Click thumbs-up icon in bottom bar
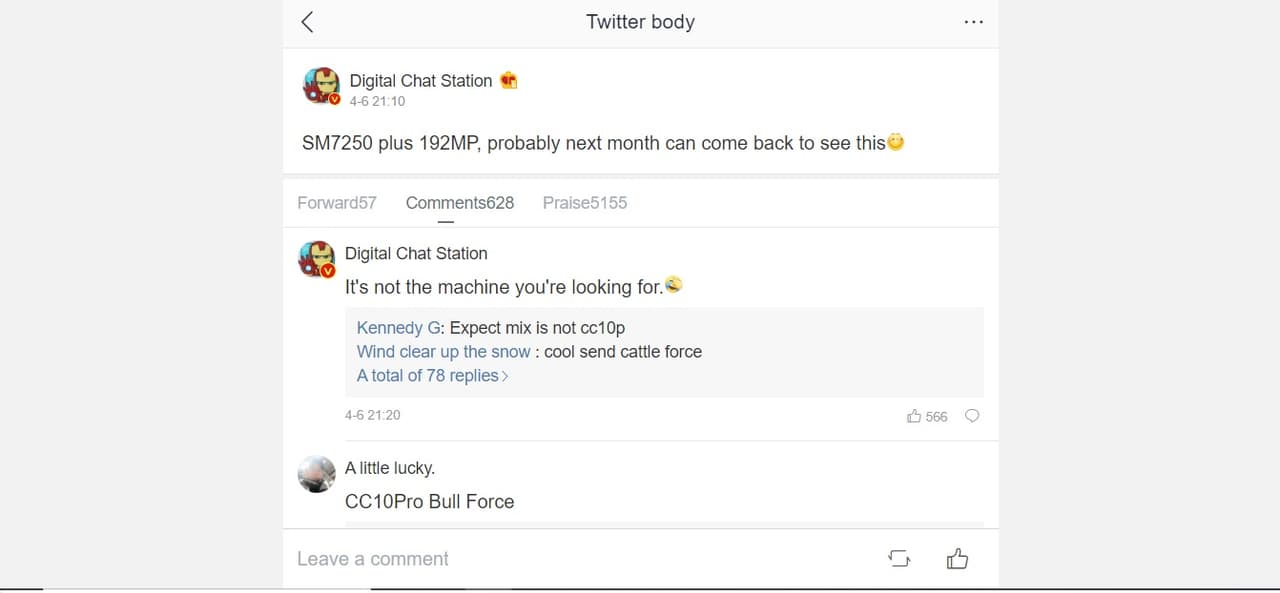Image resolution: width=1280 pixels, height=593 pixels. click(x=957, y=559)
